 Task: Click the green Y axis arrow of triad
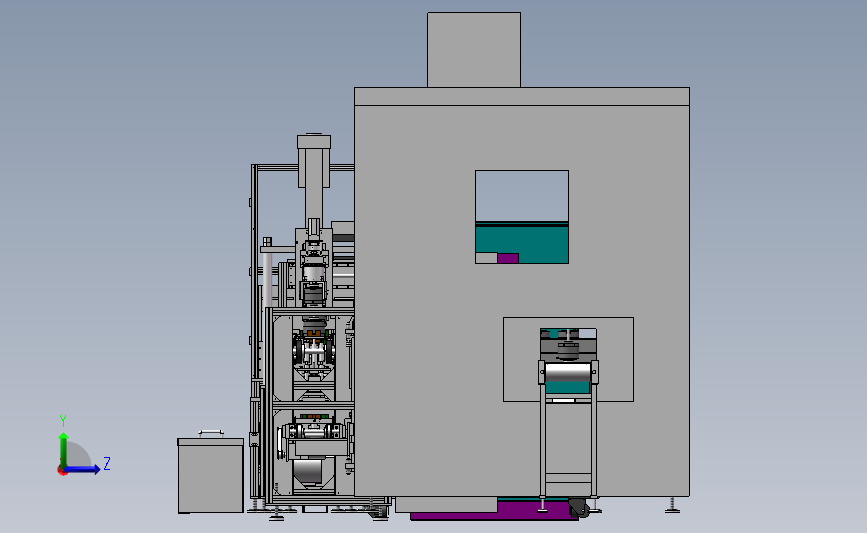(64, 449)
